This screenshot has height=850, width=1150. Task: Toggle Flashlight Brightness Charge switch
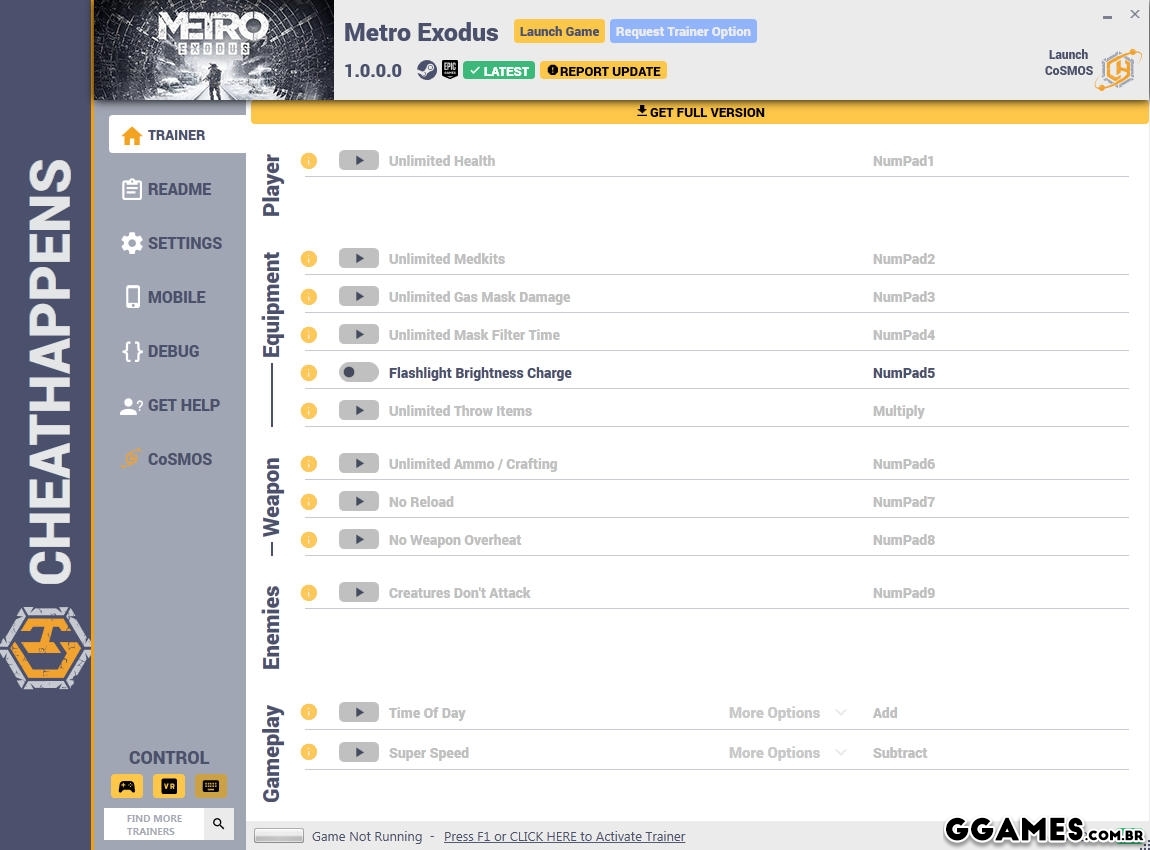coord(358,373)
